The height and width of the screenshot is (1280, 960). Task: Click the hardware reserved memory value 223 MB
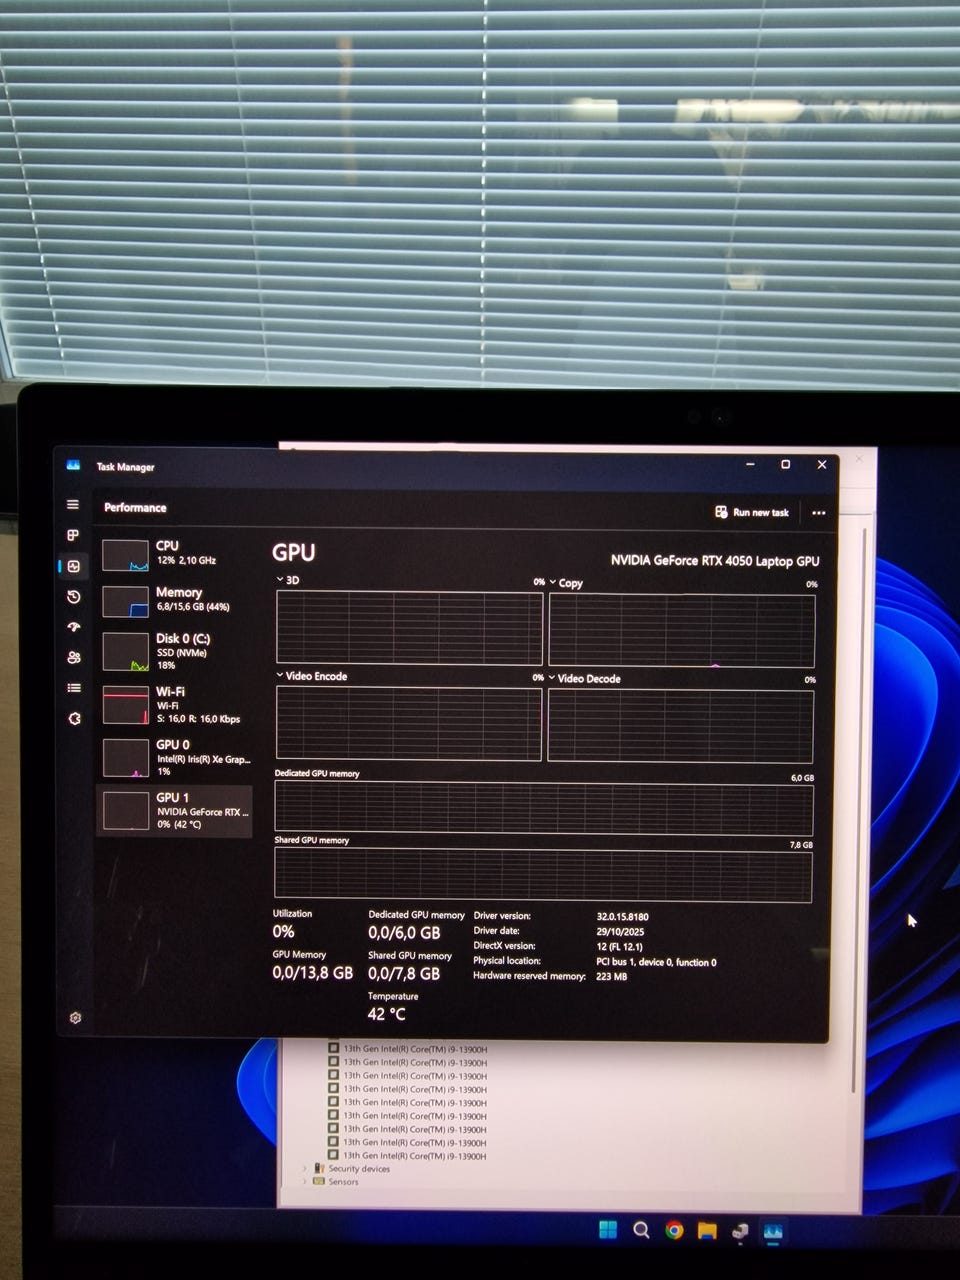[611, 976]
